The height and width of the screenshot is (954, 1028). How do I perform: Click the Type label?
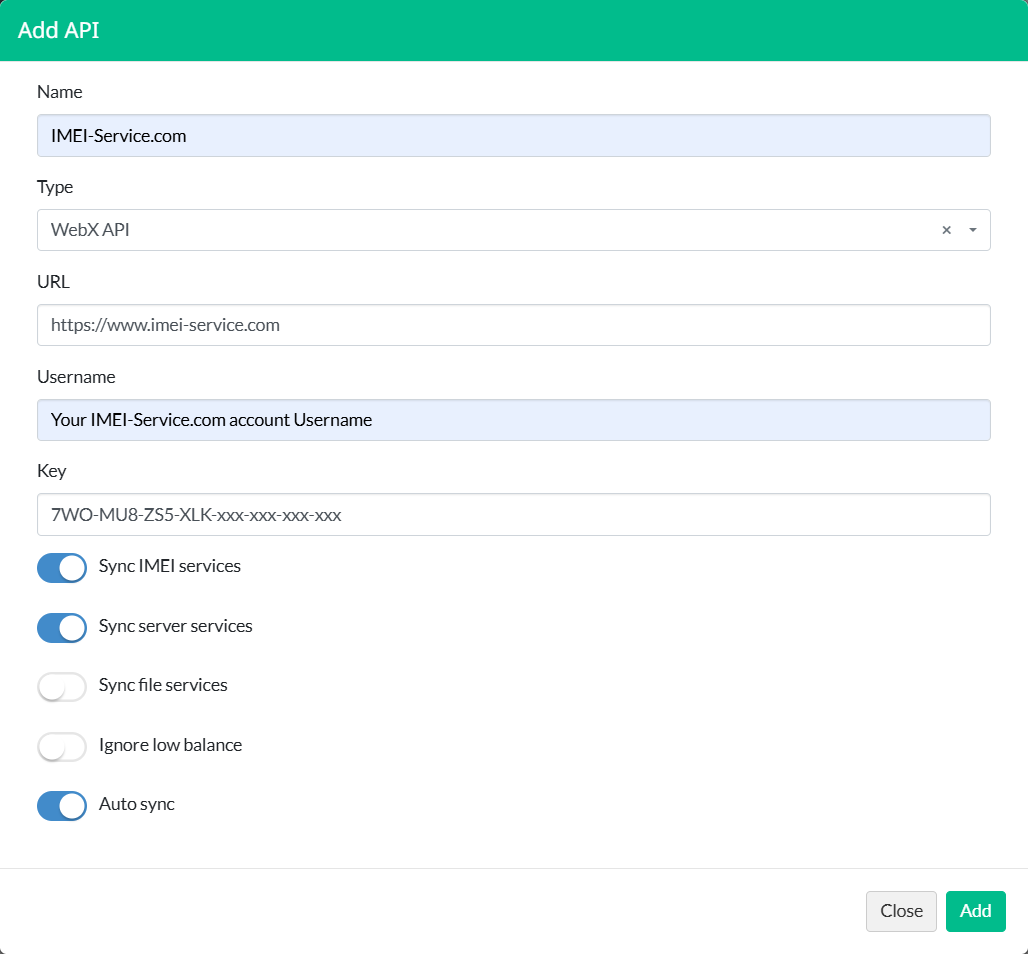[55, 187]
